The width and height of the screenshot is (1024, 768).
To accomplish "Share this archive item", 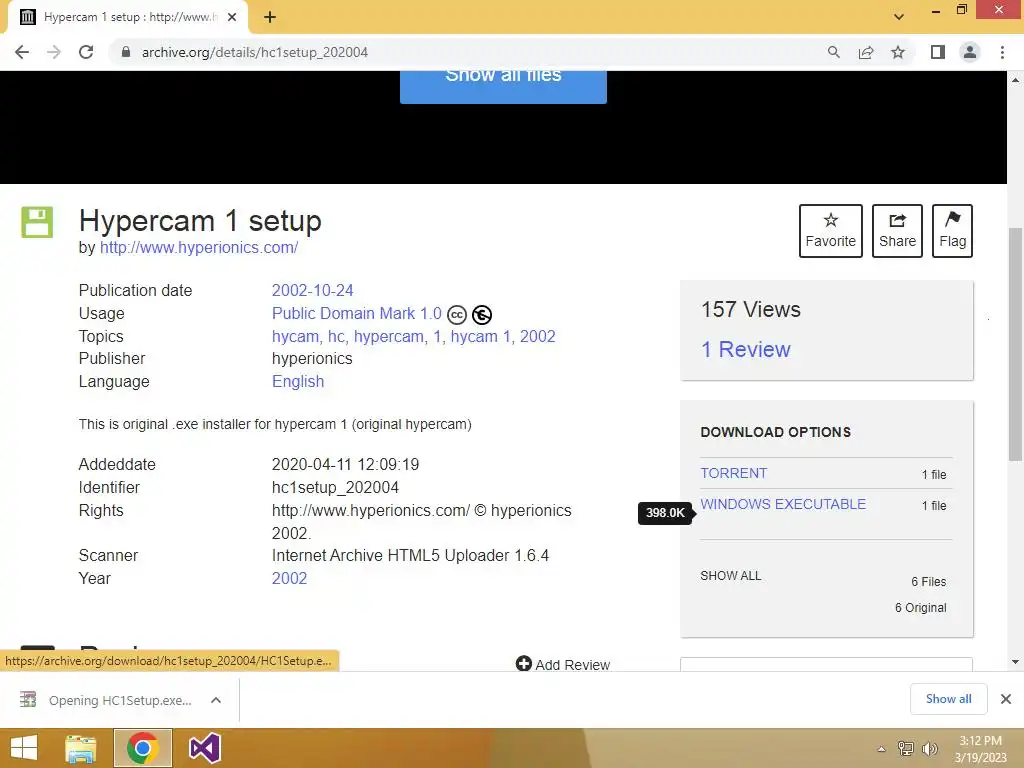I will (x=897, y=231).
